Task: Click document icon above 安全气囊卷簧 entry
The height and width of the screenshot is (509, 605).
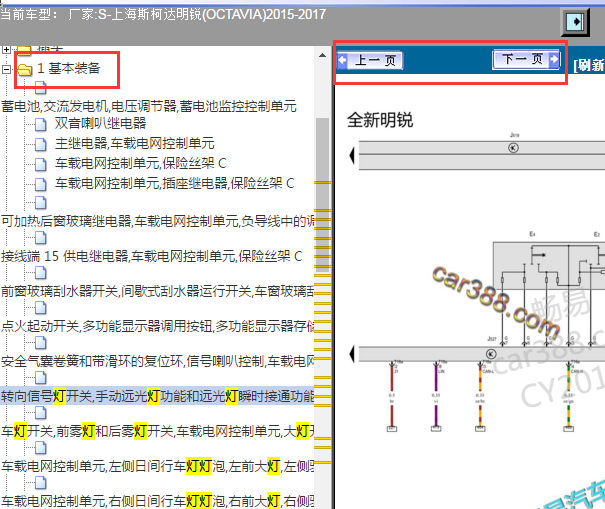Action: (x=41, y=343)
